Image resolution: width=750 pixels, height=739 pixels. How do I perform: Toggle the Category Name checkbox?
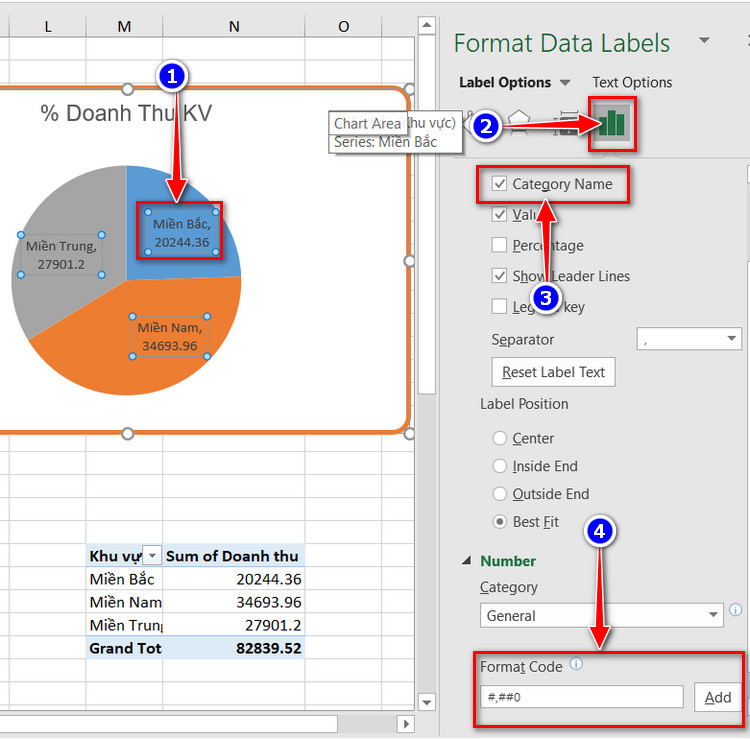coord(499,184)
